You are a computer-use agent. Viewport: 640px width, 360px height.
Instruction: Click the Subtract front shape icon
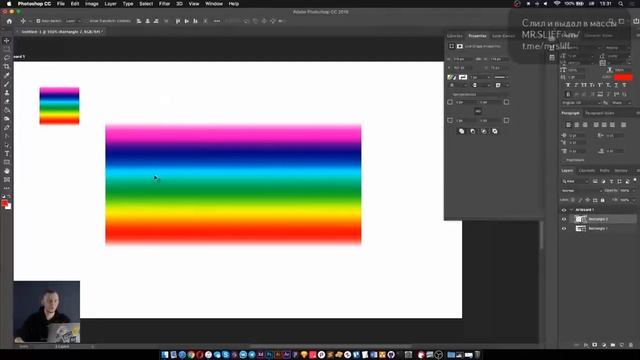point(473,131)
